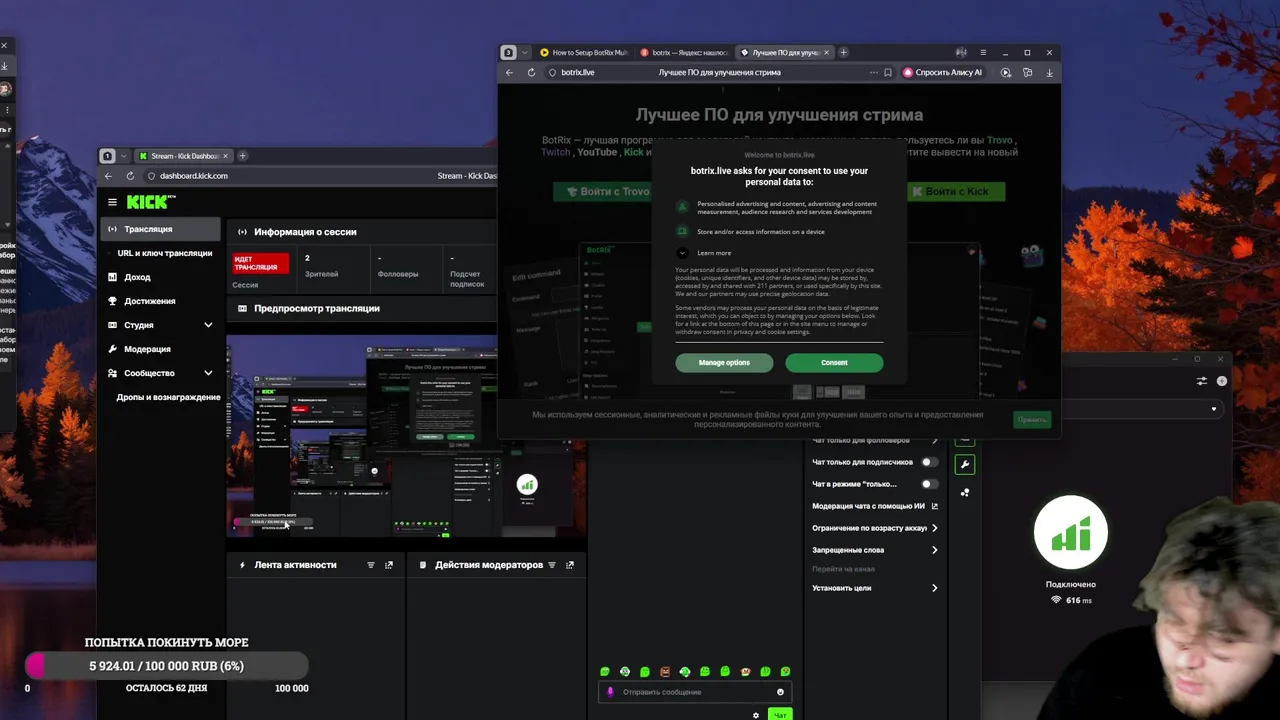Open 'Чат только для фолловеров' options

coord(875,441)
